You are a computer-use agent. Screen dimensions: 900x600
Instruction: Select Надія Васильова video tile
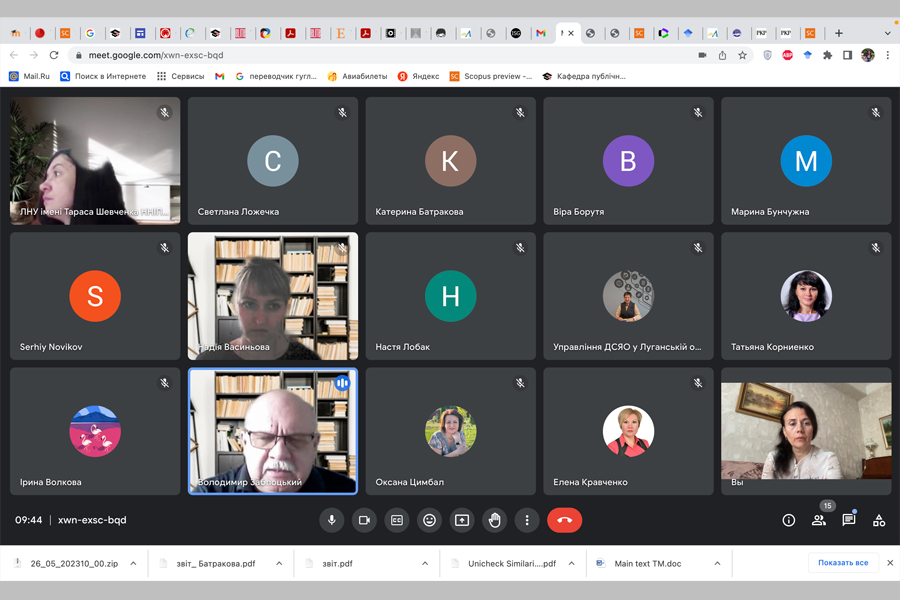[273, 296]
